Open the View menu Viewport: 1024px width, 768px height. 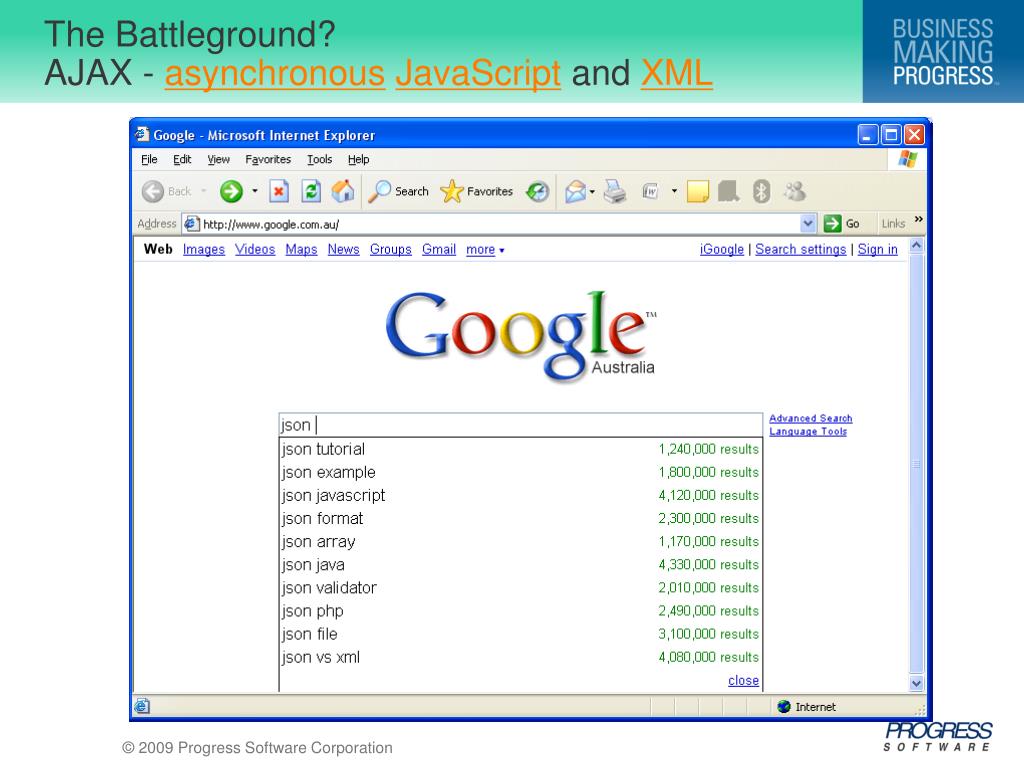click(218, 159)
